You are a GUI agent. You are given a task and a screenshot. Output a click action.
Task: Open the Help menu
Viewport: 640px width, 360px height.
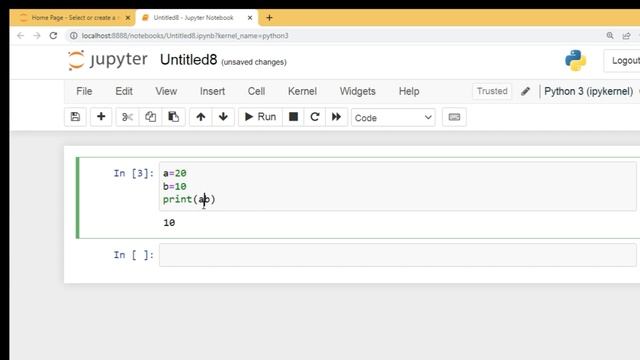click(409, 91)
